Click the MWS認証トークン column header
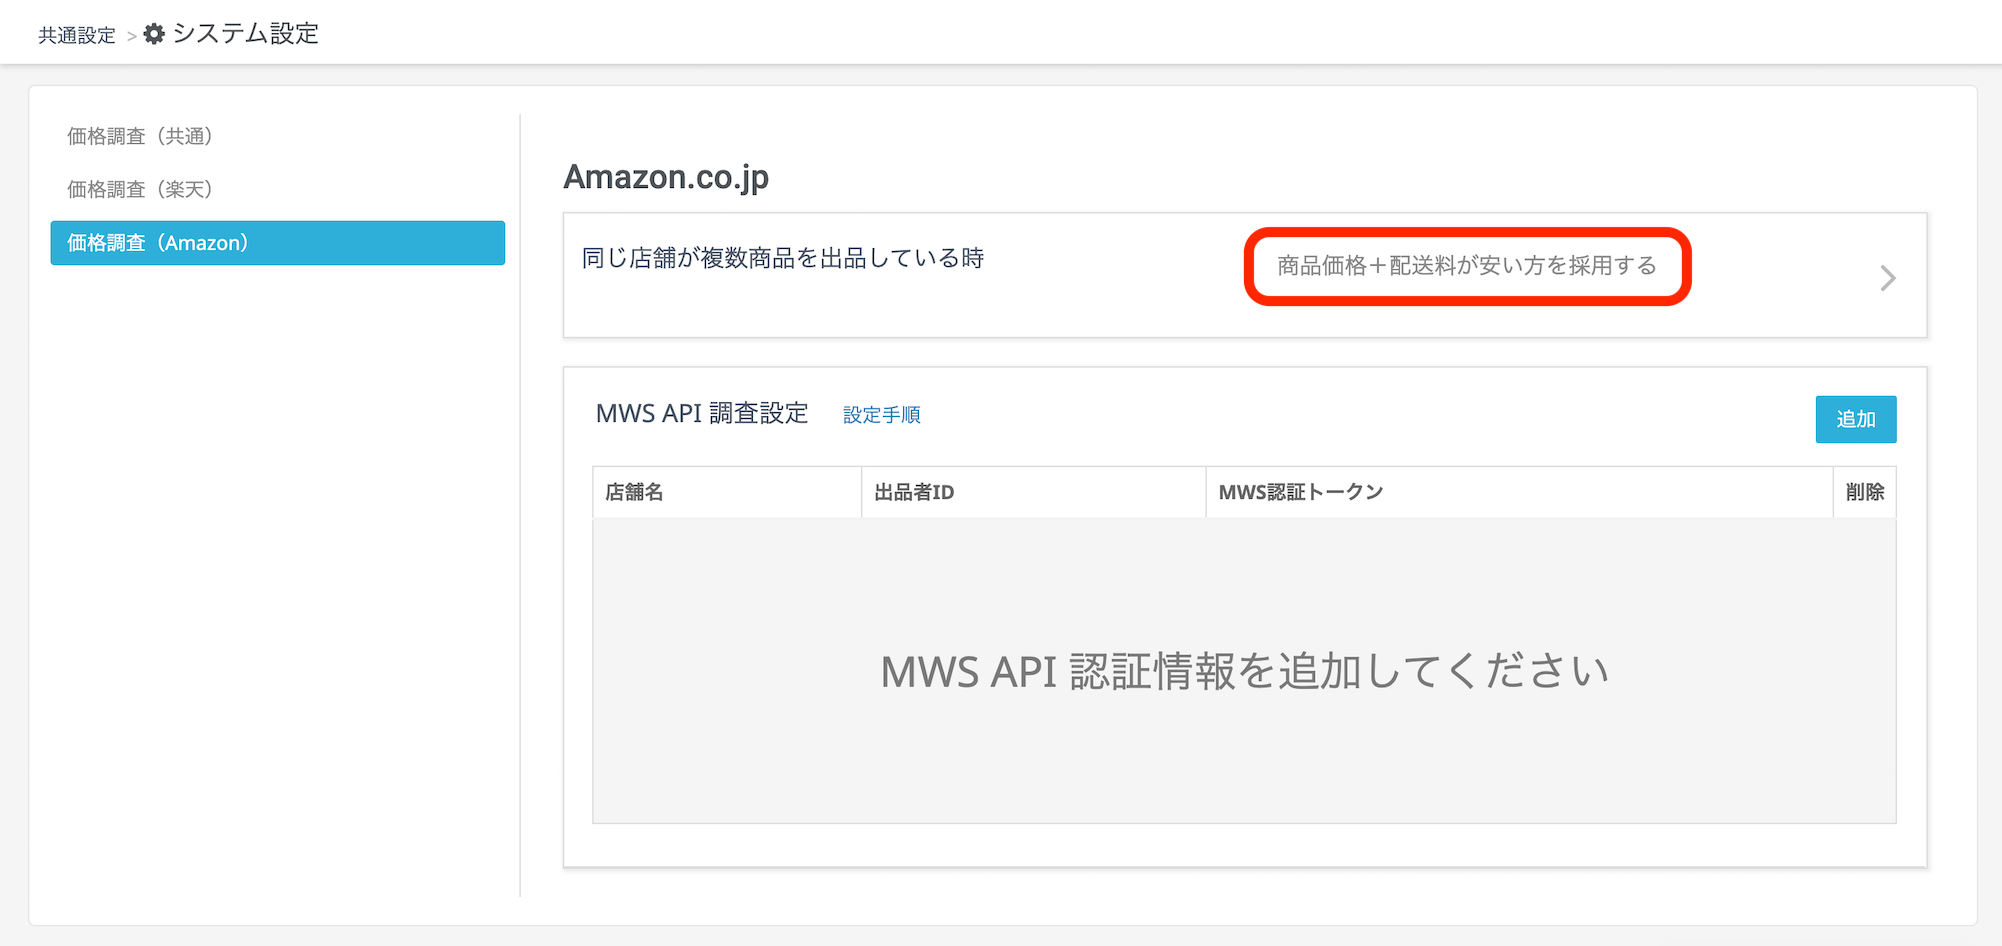The height and width of the screenshot is (946, 2002). (1300, 492)
